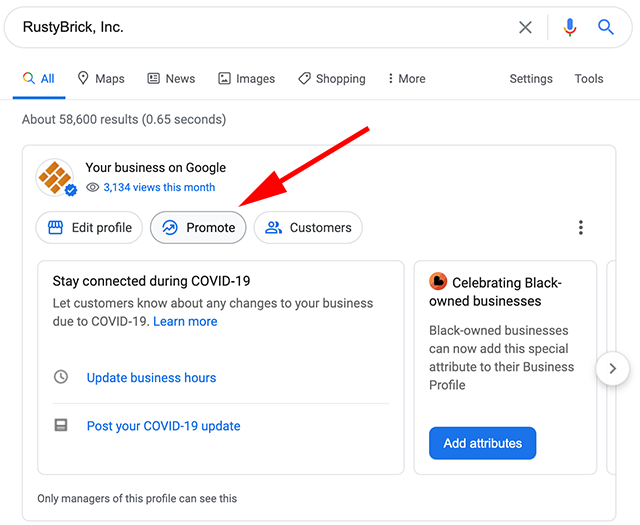Viewport: 640px width, 525px height.
Task: Open search Settings menu
Action: (530, 79)
